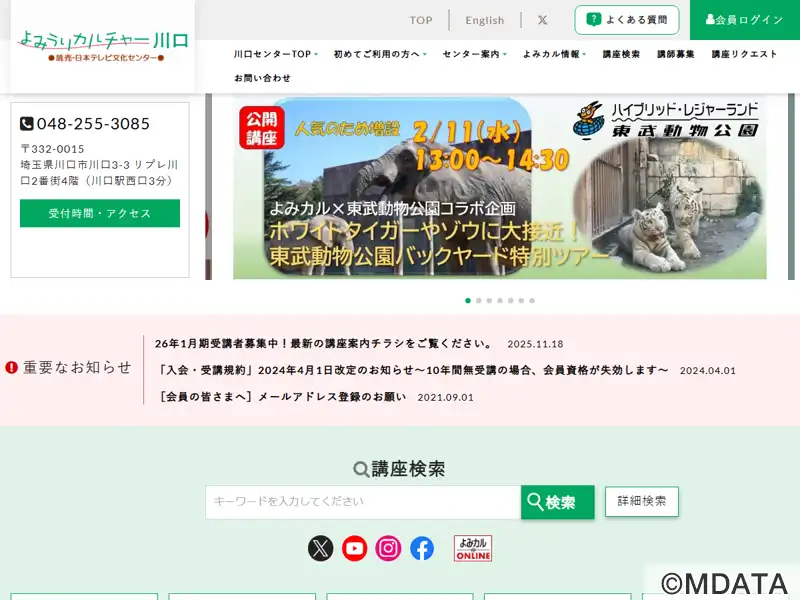Open the YouTube social icon
The width and height of the screenshot is (800, 600).
coord(355,548)
